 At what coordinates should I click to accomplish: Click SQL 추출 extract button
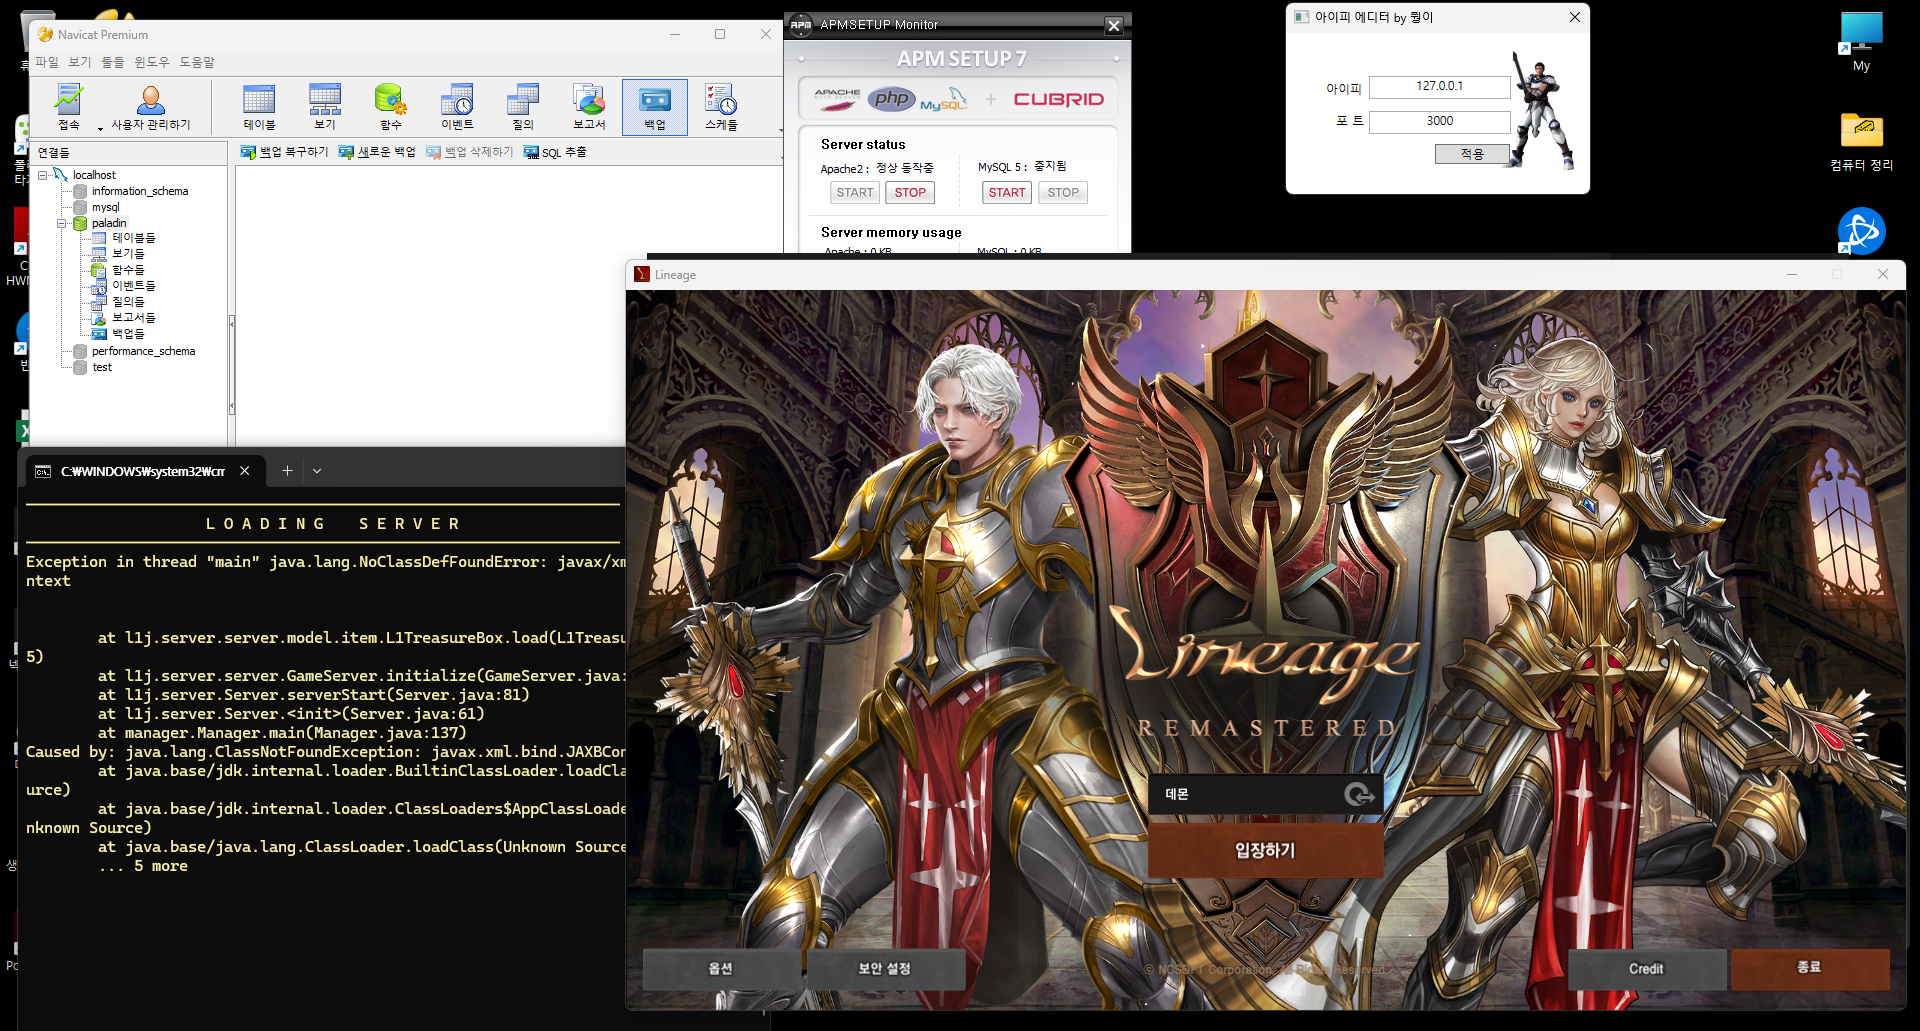(x=555, y=152)
